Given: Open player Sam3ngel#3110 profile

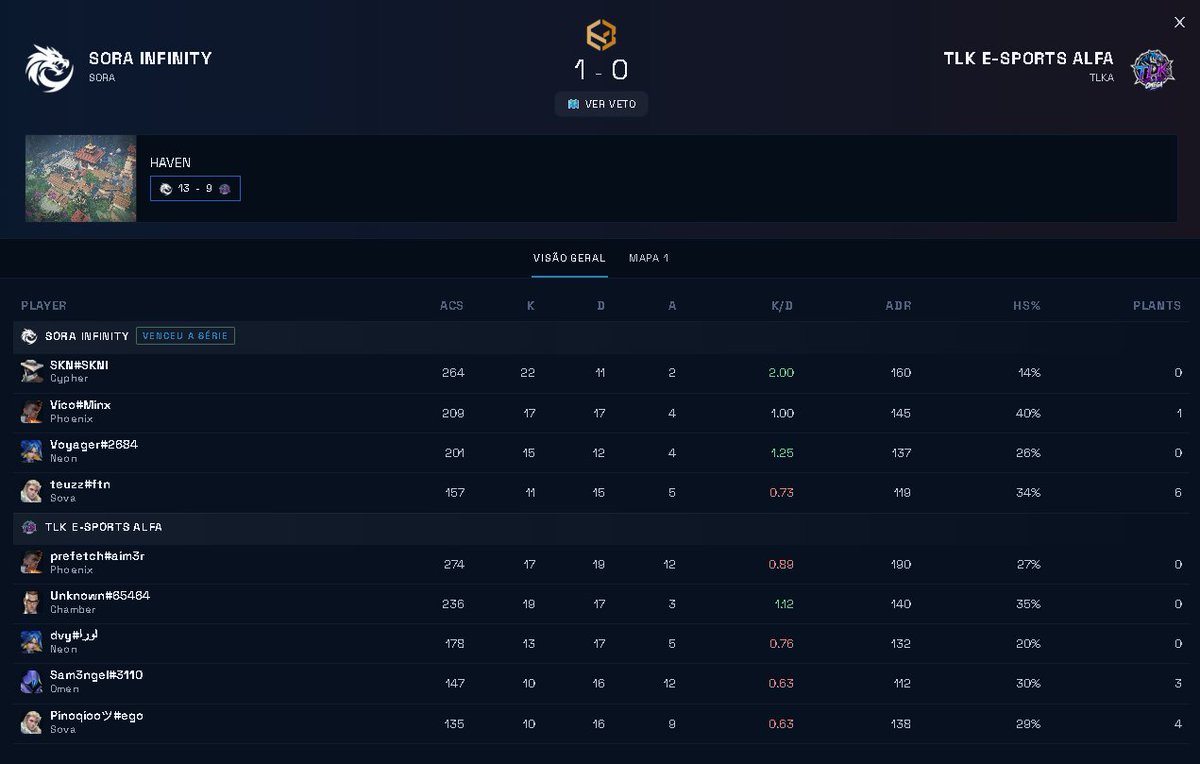Looking at the screenshot, I should [96, 675].
